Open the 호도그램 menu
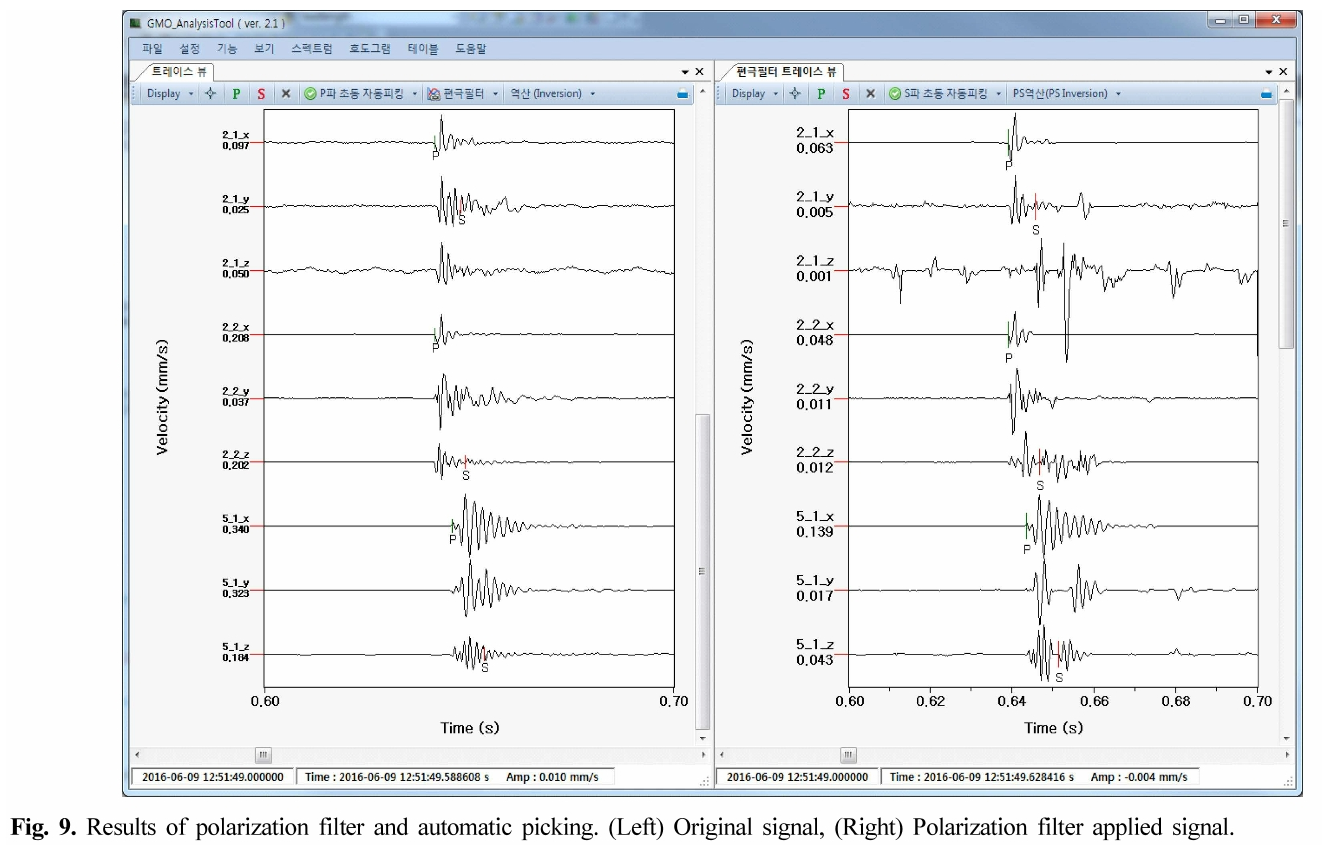The image size is (1322, 845). click(370, 48)
